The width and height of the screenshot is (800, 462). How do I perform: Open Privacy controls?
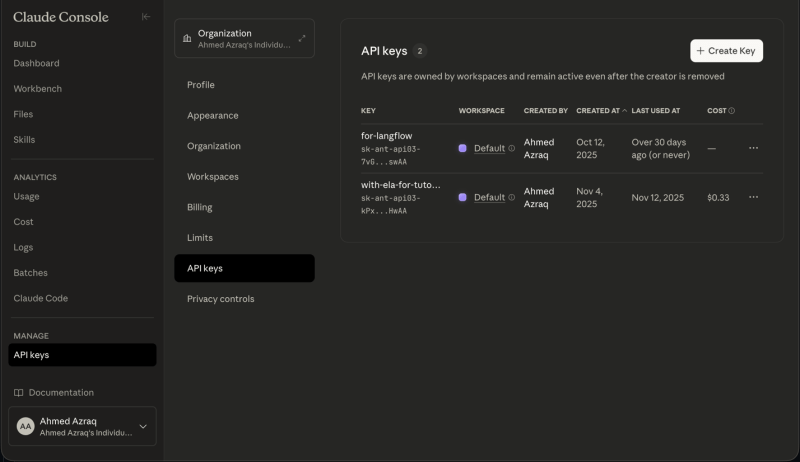tap(220, 299)
